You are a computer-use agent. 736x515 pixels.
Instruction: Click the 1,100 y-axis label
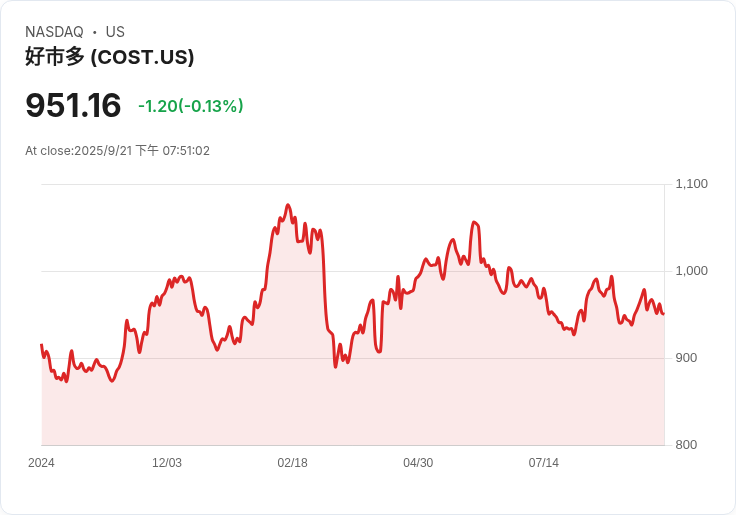point(692,184)
